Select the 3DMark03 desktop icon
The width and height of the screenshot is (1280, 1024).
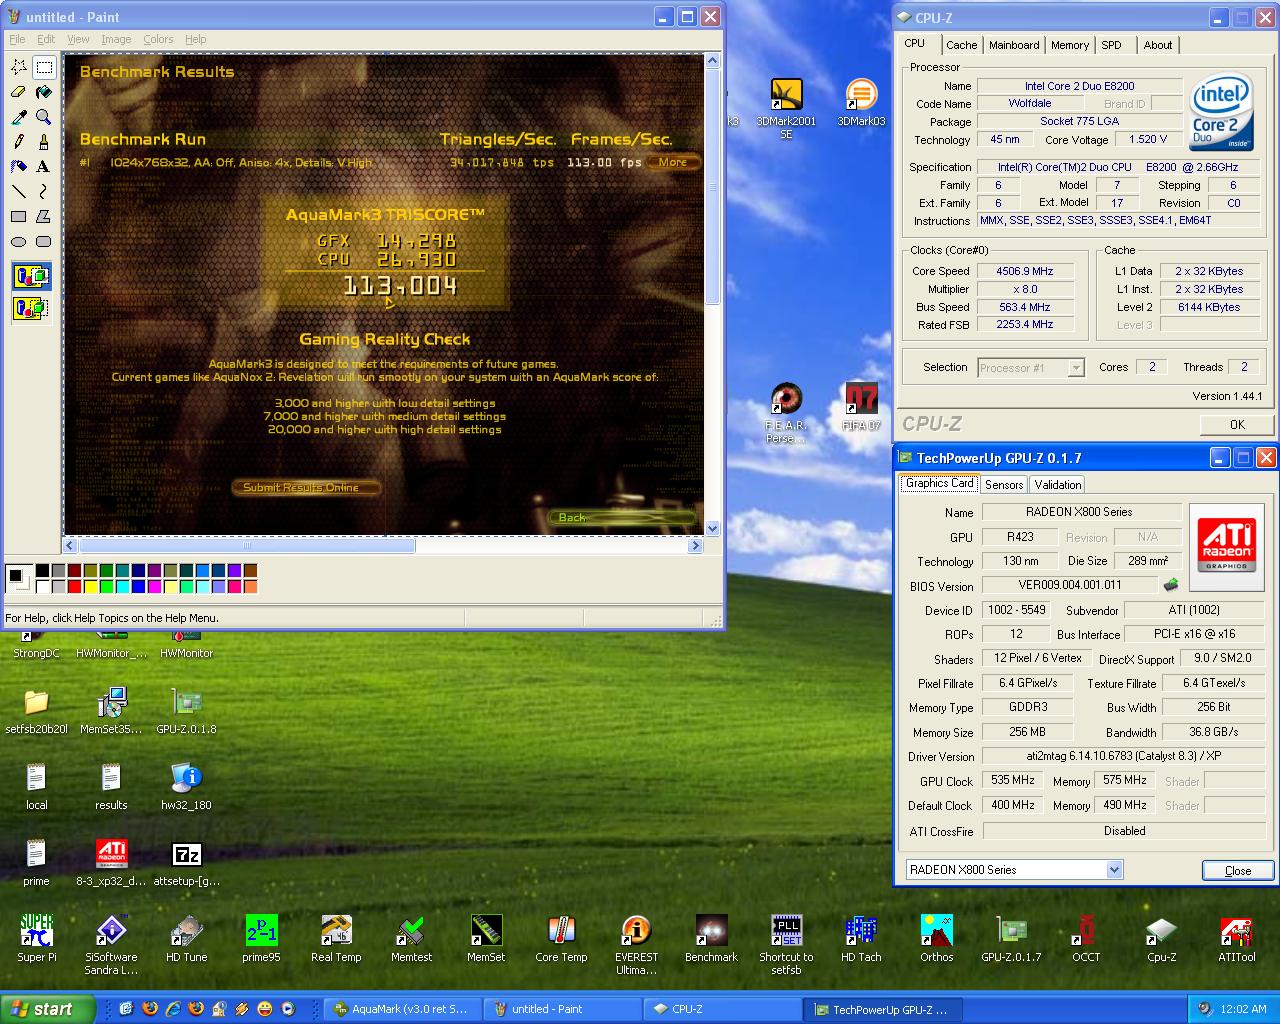point(861,102)
